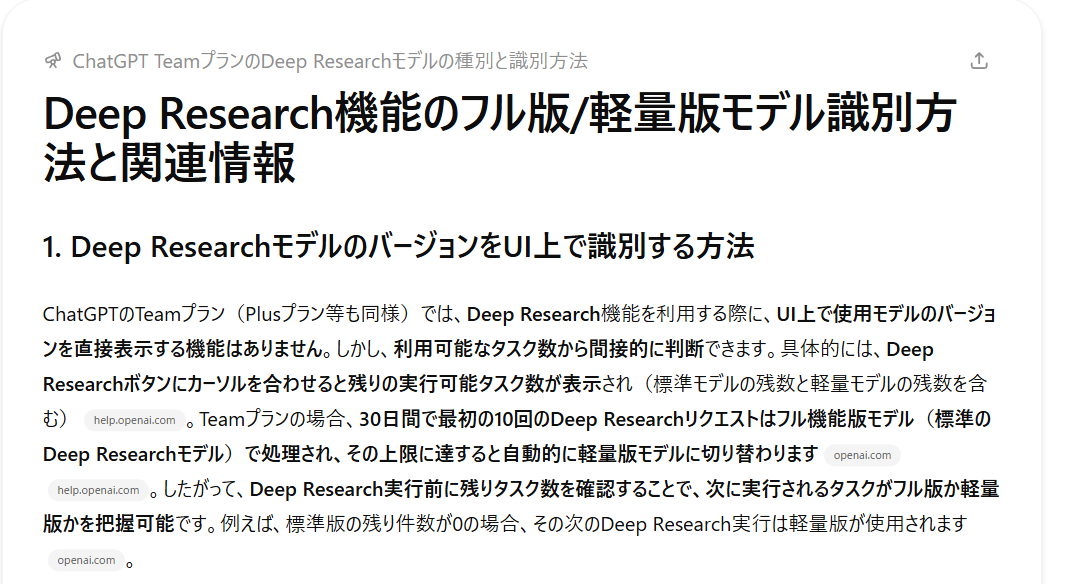
Task: Open the openai.com citation after 切り替わります
Action: coord(862,455)
